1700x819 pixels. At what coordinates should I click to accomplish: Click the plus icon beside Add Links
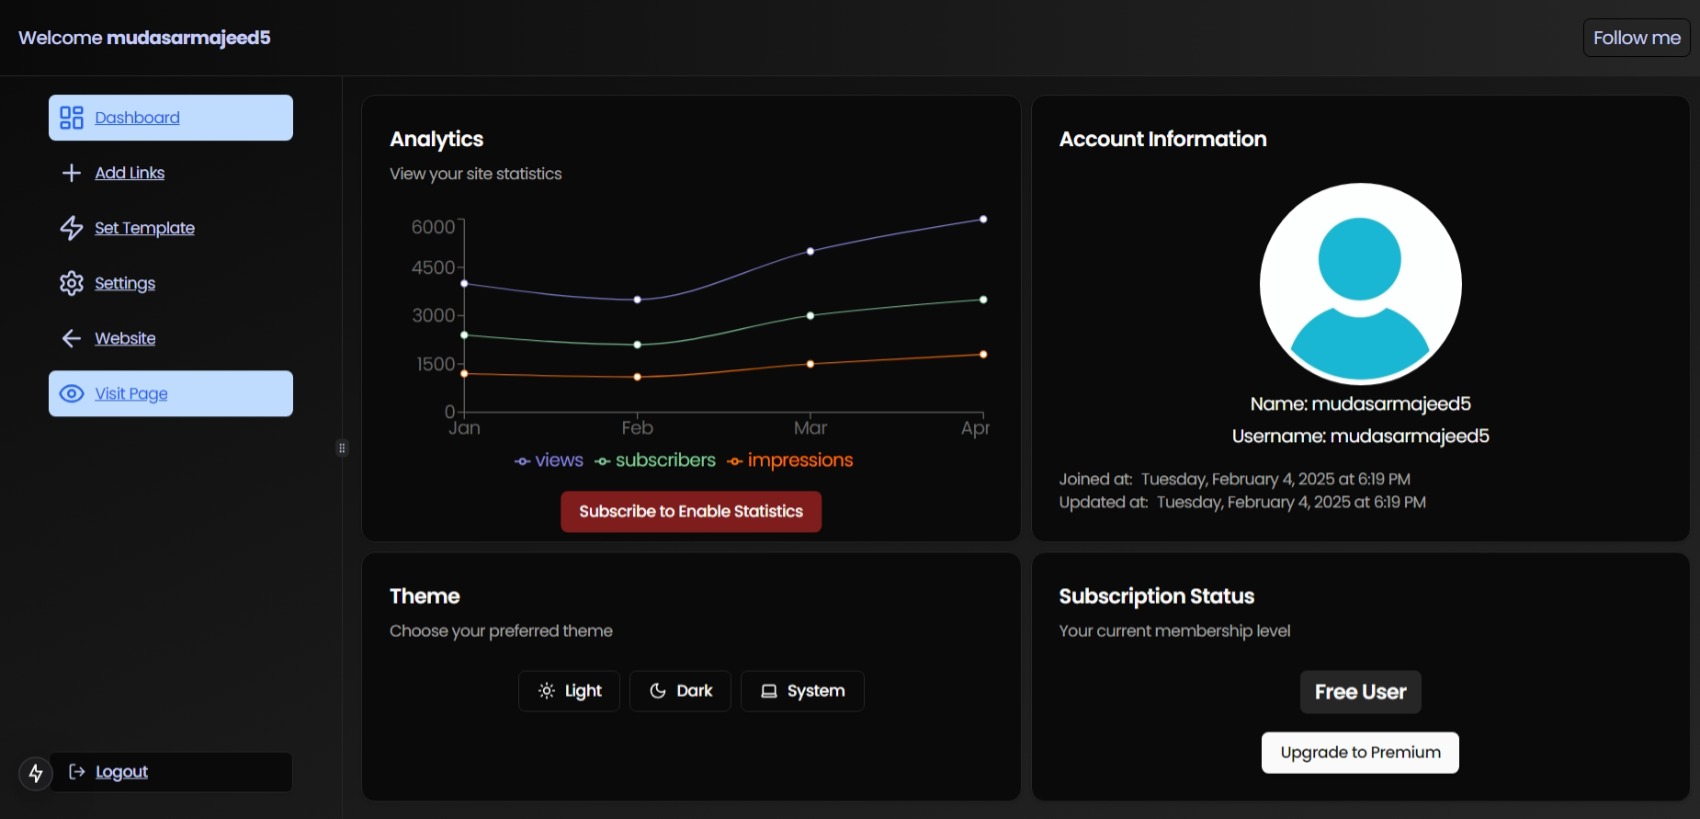tap(71, 173)
